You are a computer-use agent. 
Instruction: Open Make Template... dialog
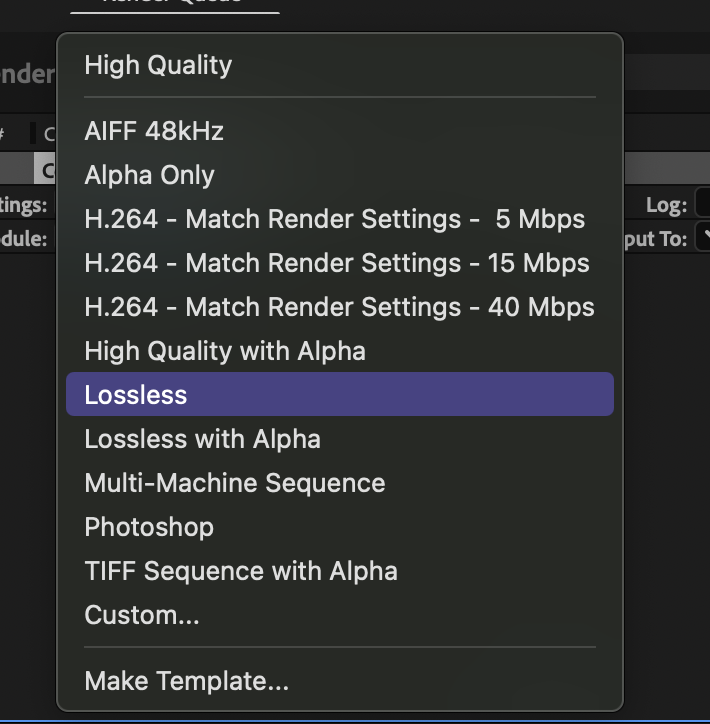click(x=340, y=681)
